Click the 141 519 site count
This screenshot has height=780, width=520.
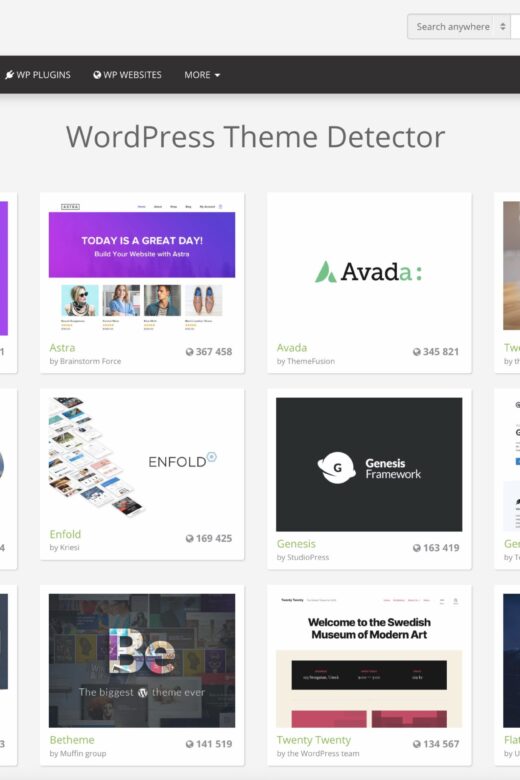click(213, 744)
